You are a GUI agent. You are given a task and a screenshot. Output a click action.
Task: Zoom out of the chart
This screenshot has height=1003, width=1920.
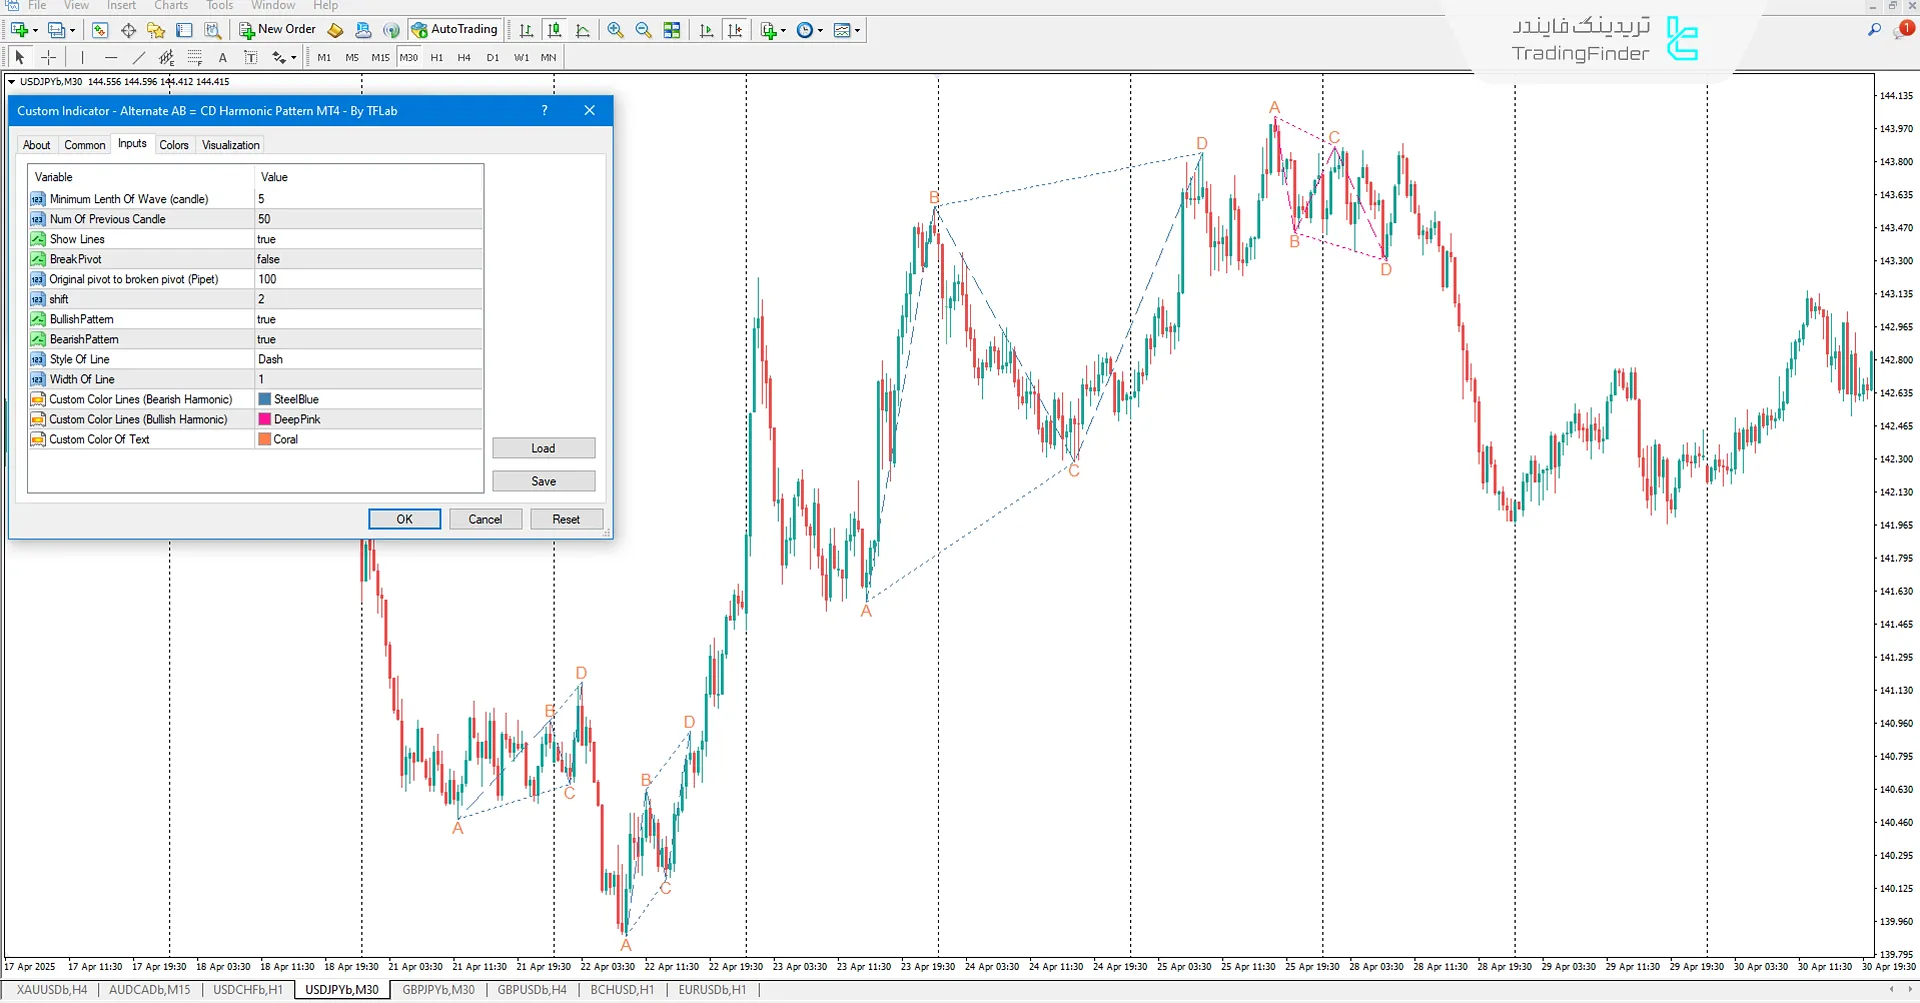coord(643,30)
